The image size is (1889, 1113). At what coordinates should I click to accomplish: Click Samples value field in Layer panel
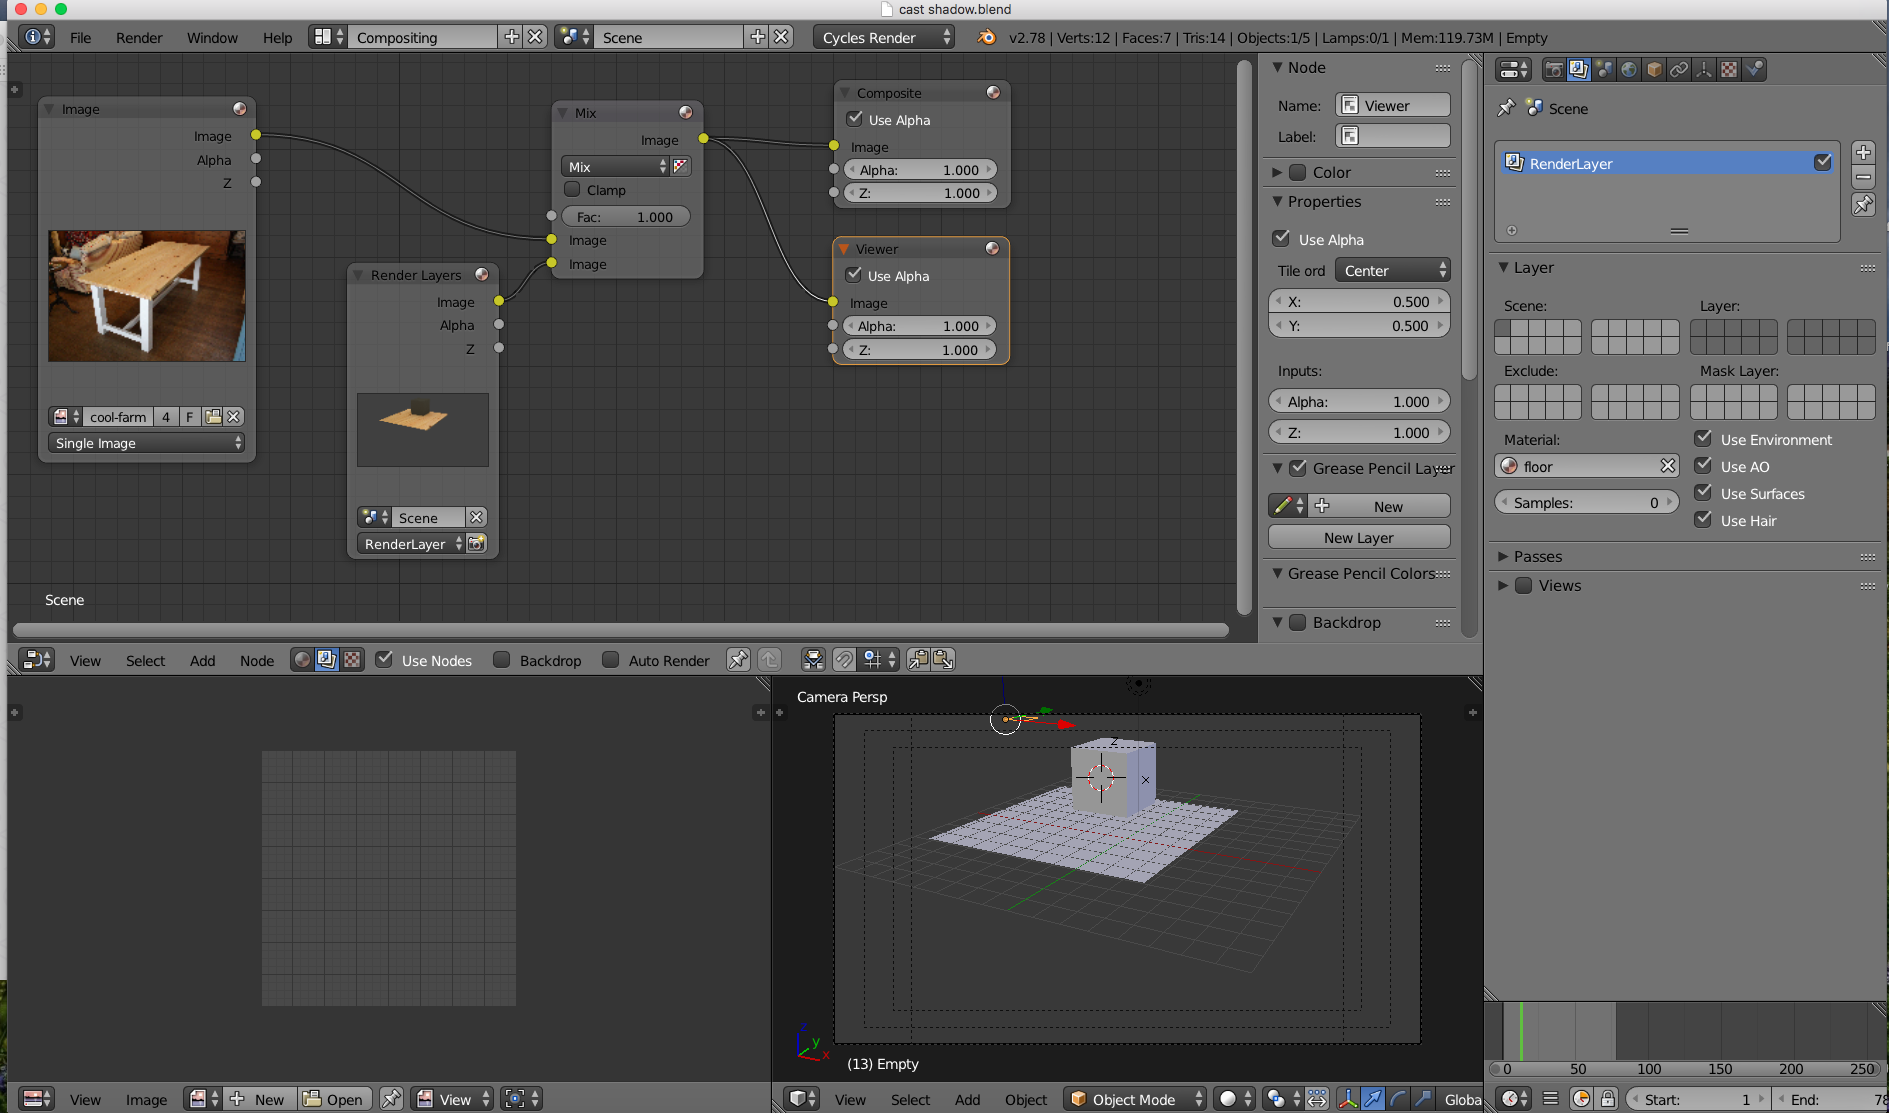[x=1586, y=502]
